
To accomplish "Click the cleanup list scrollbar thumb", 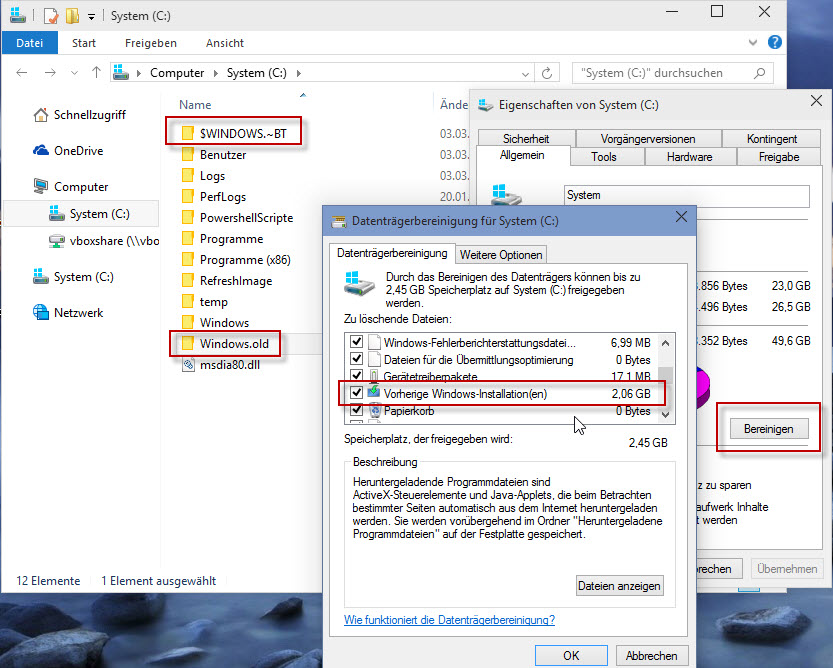I will 666,375.
